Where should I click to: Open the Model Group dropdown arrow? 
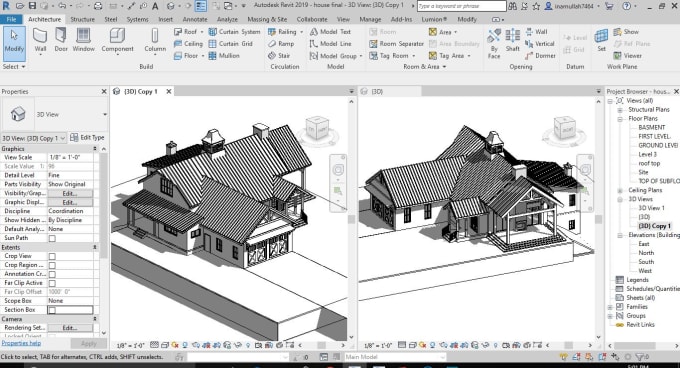(x=361, y=56)
